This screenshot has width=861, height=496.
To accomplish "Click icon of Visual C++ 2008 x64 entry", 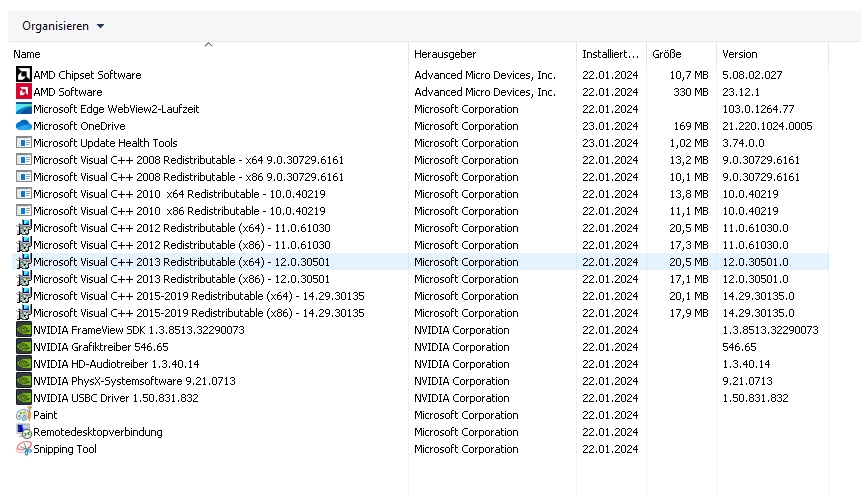I will (x=24, y=160).
